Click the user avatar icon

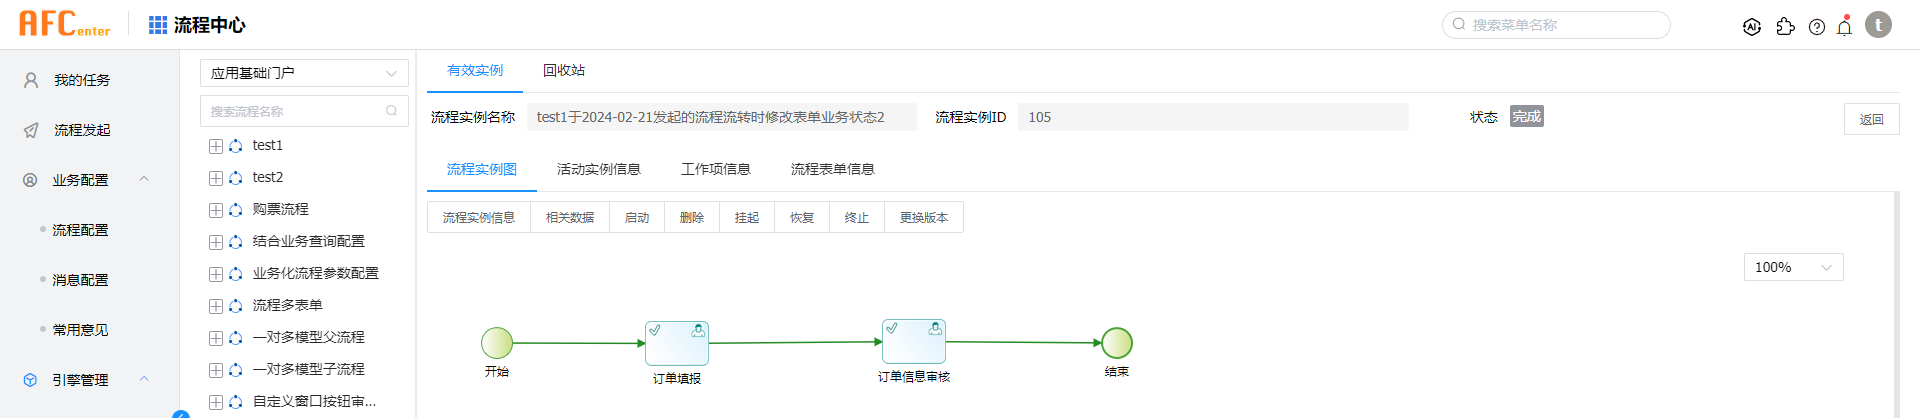1878,25
